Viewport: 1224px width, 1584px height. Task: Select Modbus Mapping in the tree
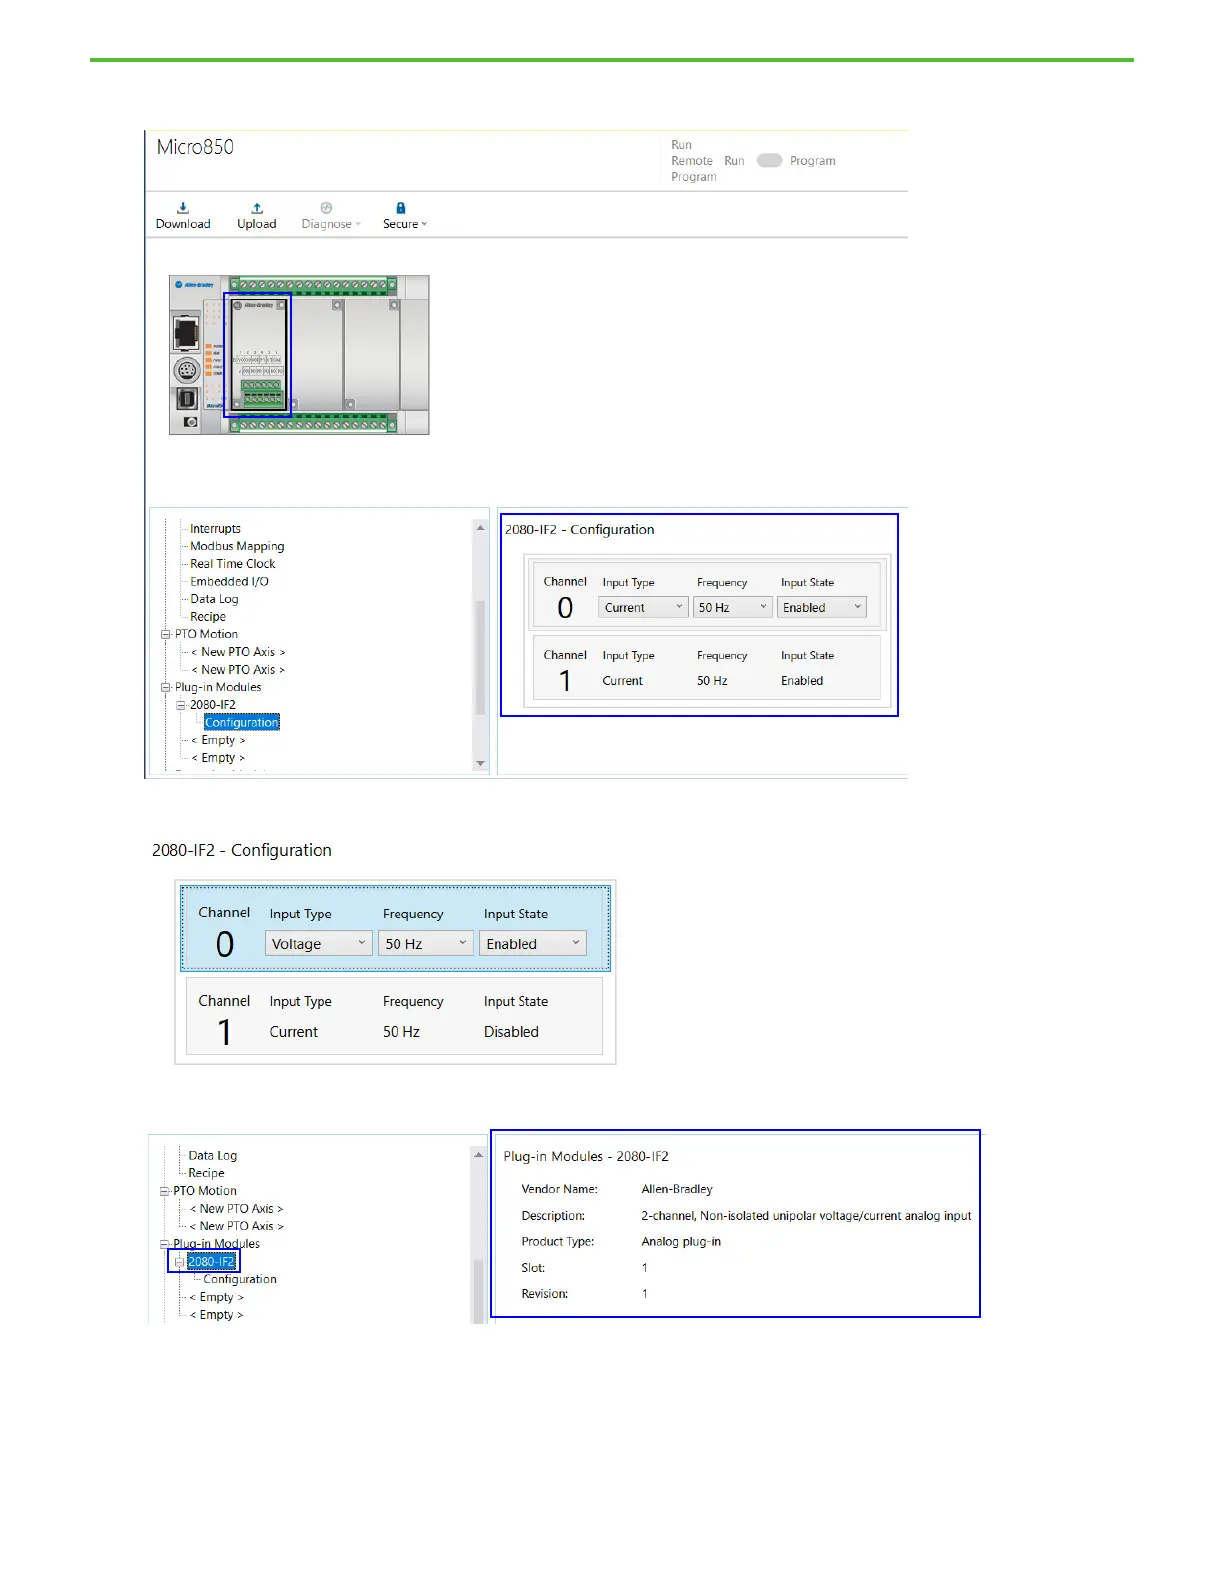(x=237, y=546)
